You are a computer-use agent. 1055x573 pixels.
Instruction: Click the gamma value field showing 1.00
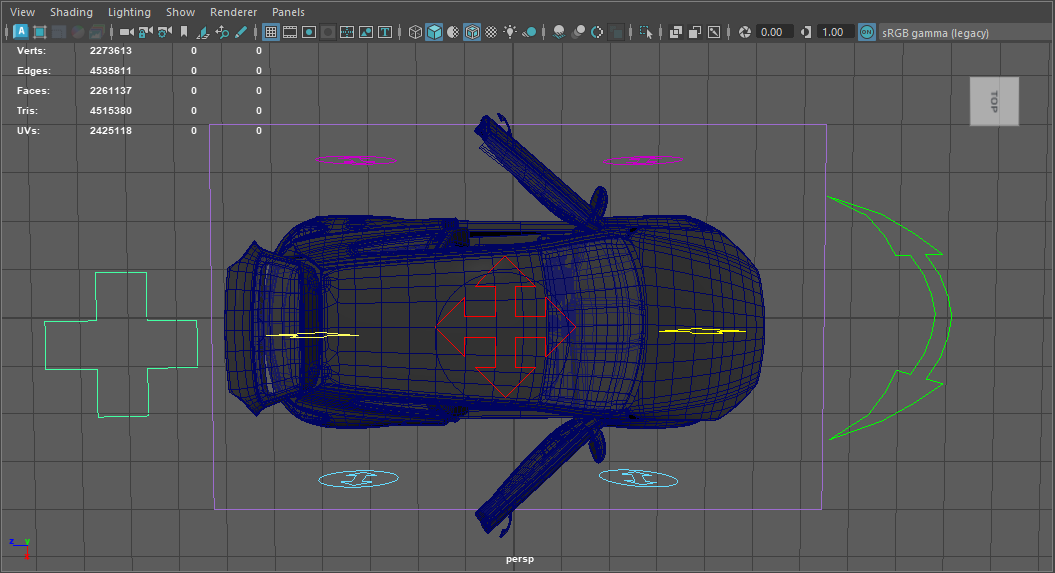pyautogui.click(x=832, y=32)
